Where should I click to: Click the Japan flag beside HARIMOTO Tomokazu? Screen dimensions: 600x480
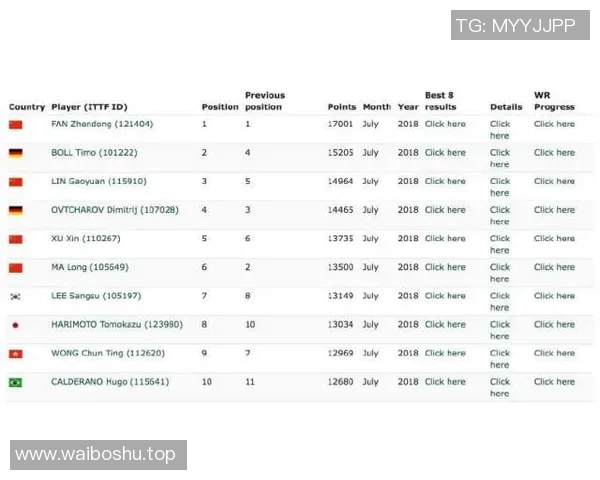click(15, 325)
